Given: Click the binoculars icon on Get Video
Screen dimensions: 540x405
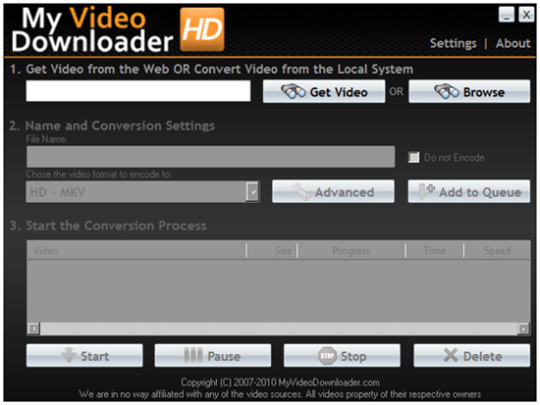Looking at the screenshot, I should 293,92.
